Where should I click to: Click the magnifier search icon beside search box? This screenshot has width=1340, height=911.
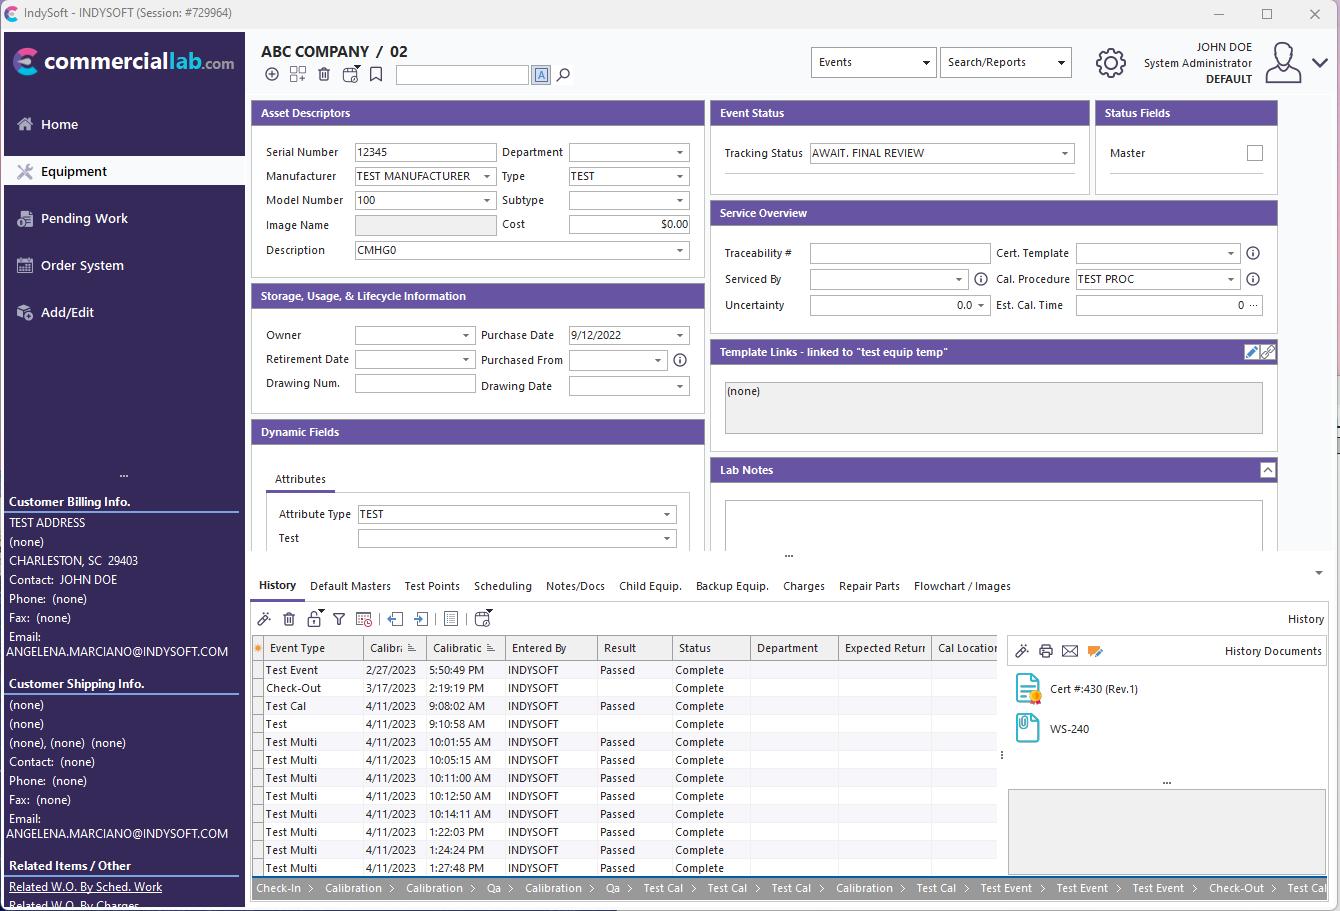coord(563,75)
